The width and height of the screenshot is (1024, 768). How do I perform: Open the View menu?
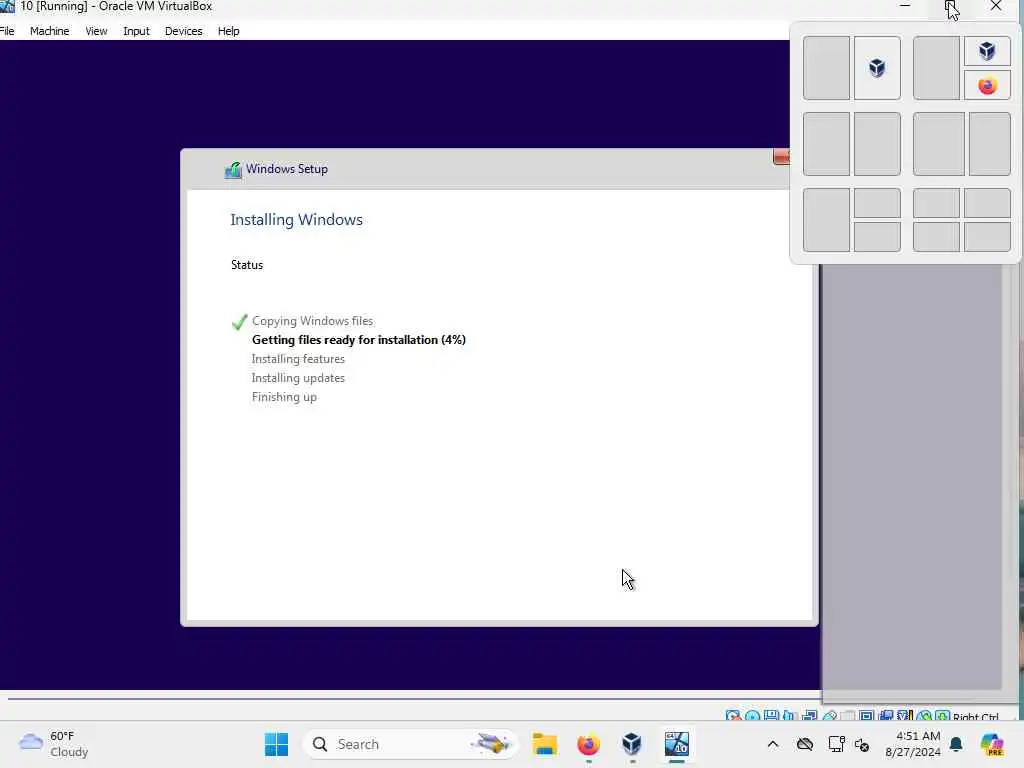click(x=96, y=31)
